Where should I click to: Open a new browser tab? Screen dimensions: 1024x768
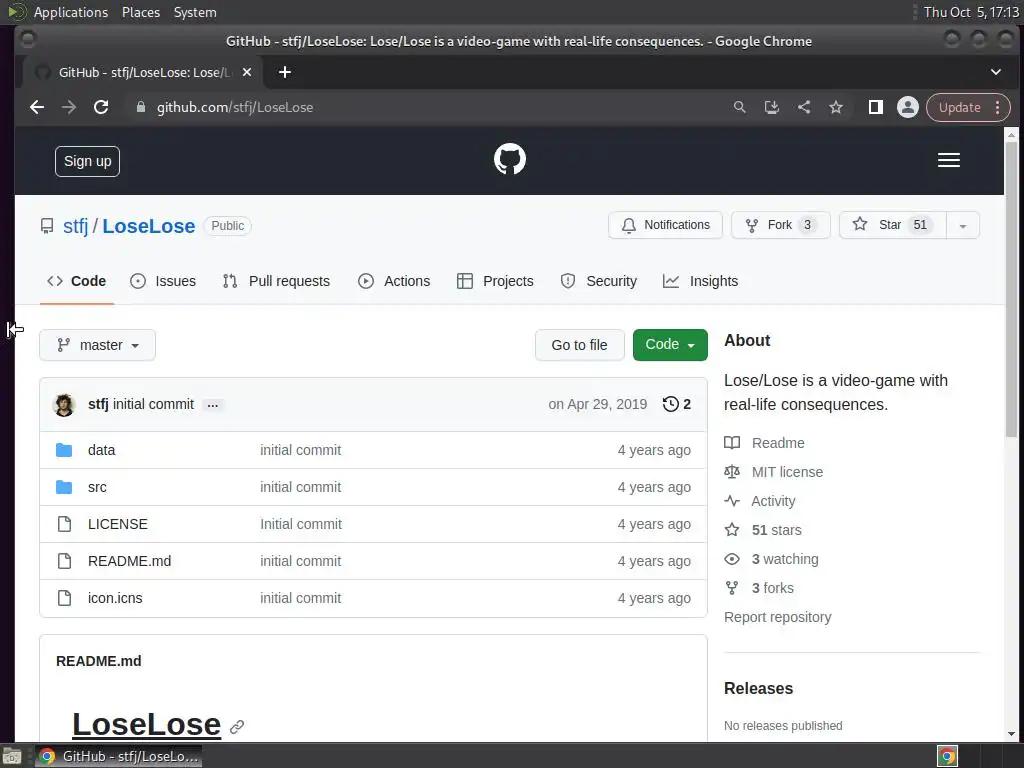(x=285, y=72)
